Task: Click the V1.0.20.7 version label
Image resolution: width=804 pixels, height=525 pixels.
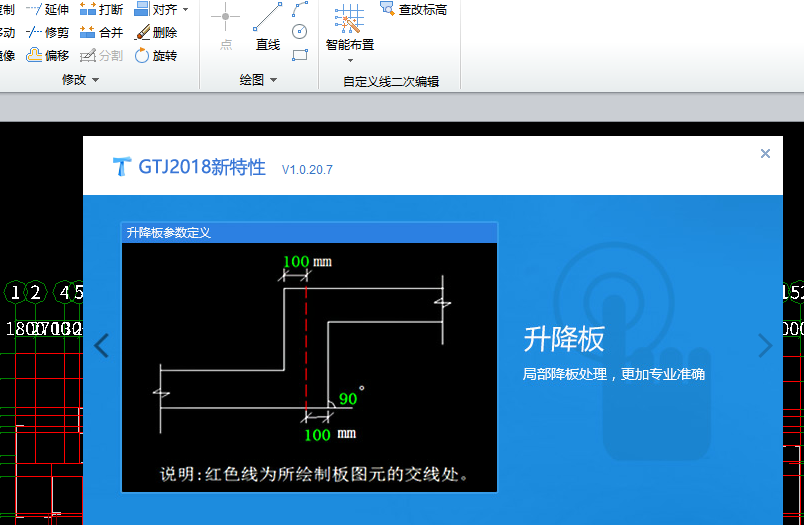Action: [307, 170]
